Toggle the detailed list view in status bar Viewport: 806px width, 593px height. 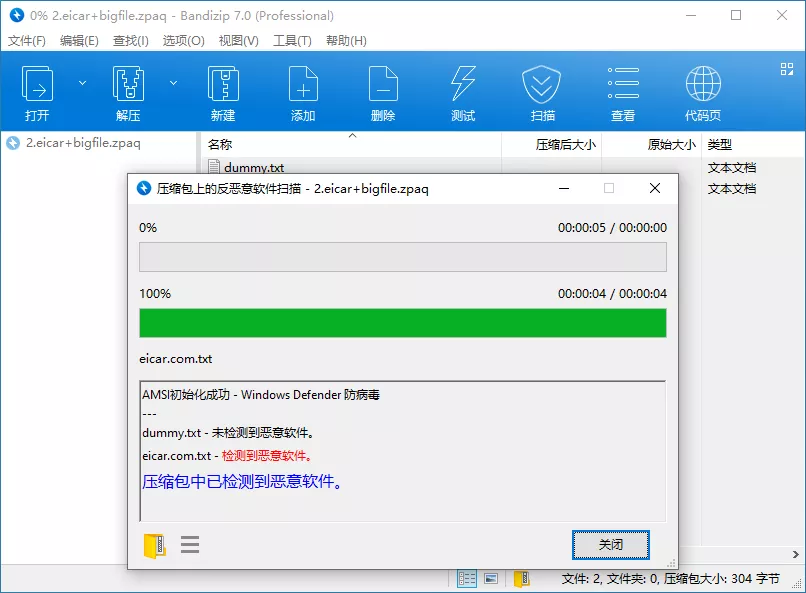click(x=466, y=578)
